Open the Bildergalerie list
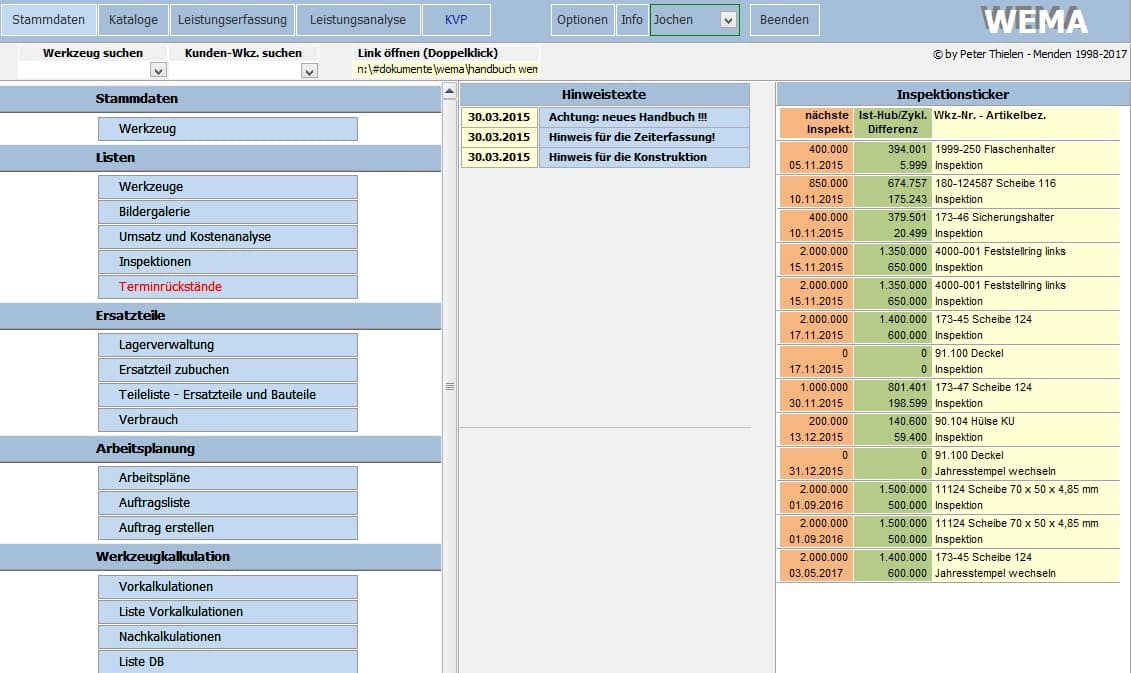 pyautogui.click(x=228, y=212)
